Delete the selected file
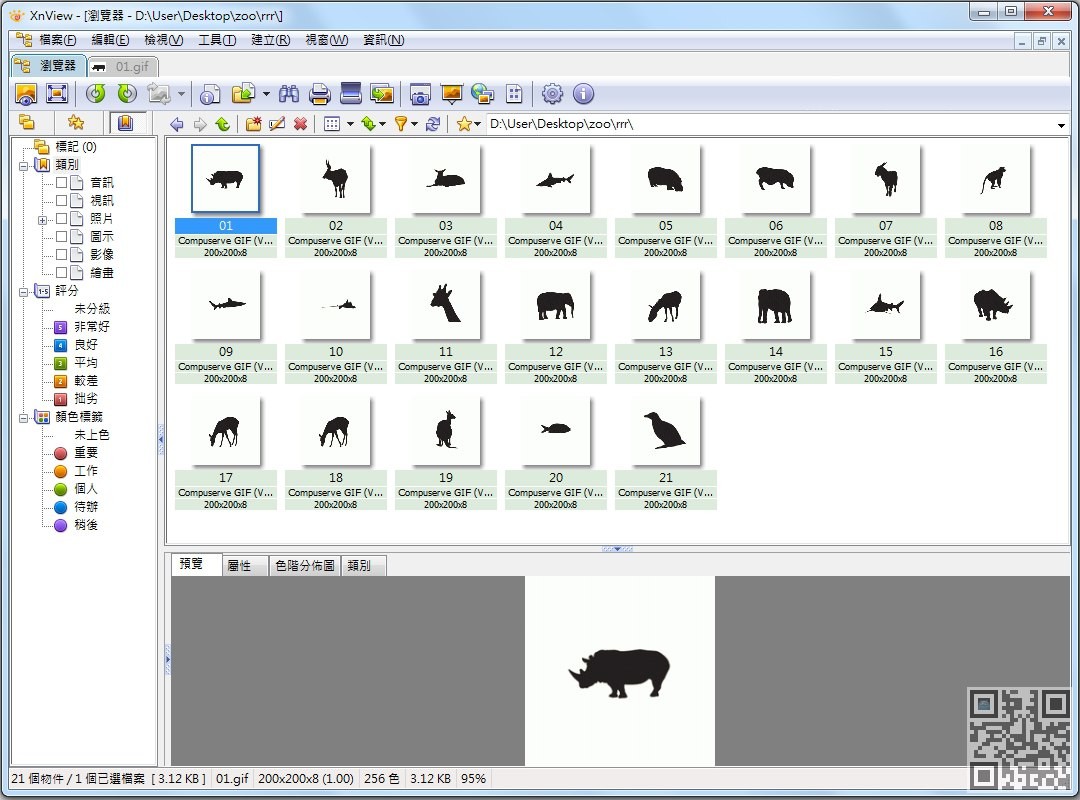 pos(300,124)
